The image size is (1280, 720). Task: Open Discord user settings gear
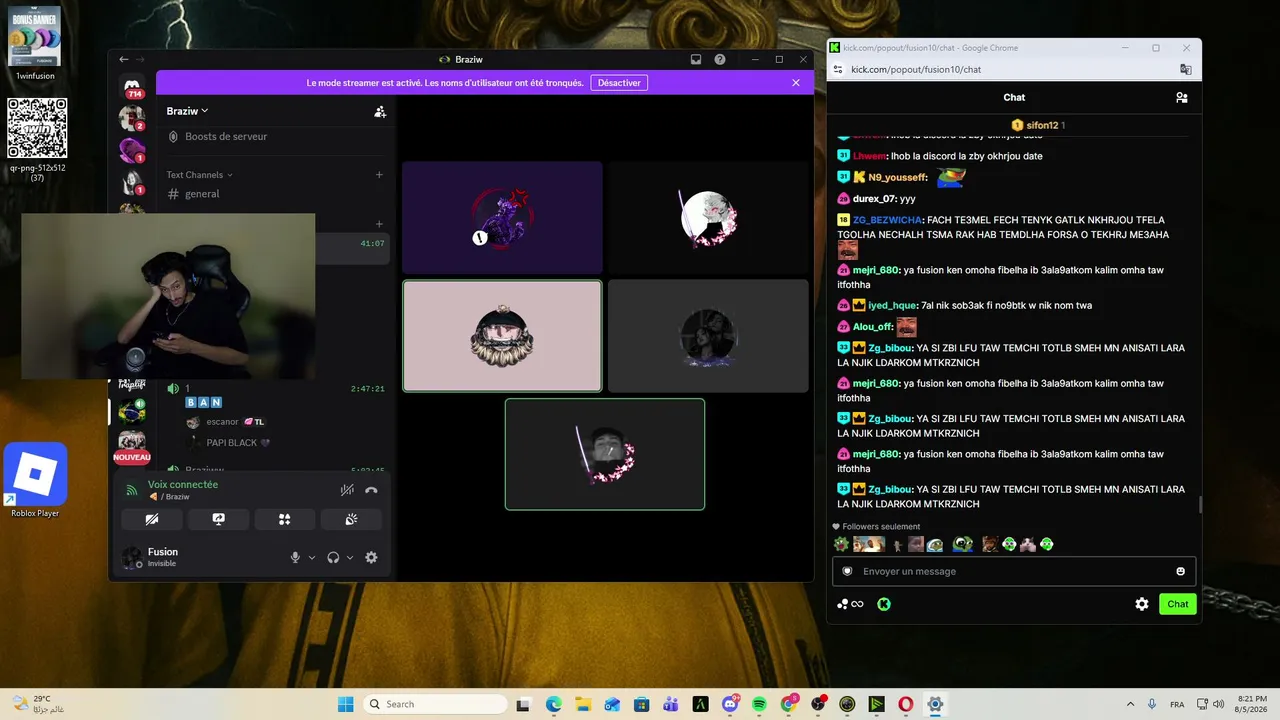pyautogui.click(x=371, y=557)
